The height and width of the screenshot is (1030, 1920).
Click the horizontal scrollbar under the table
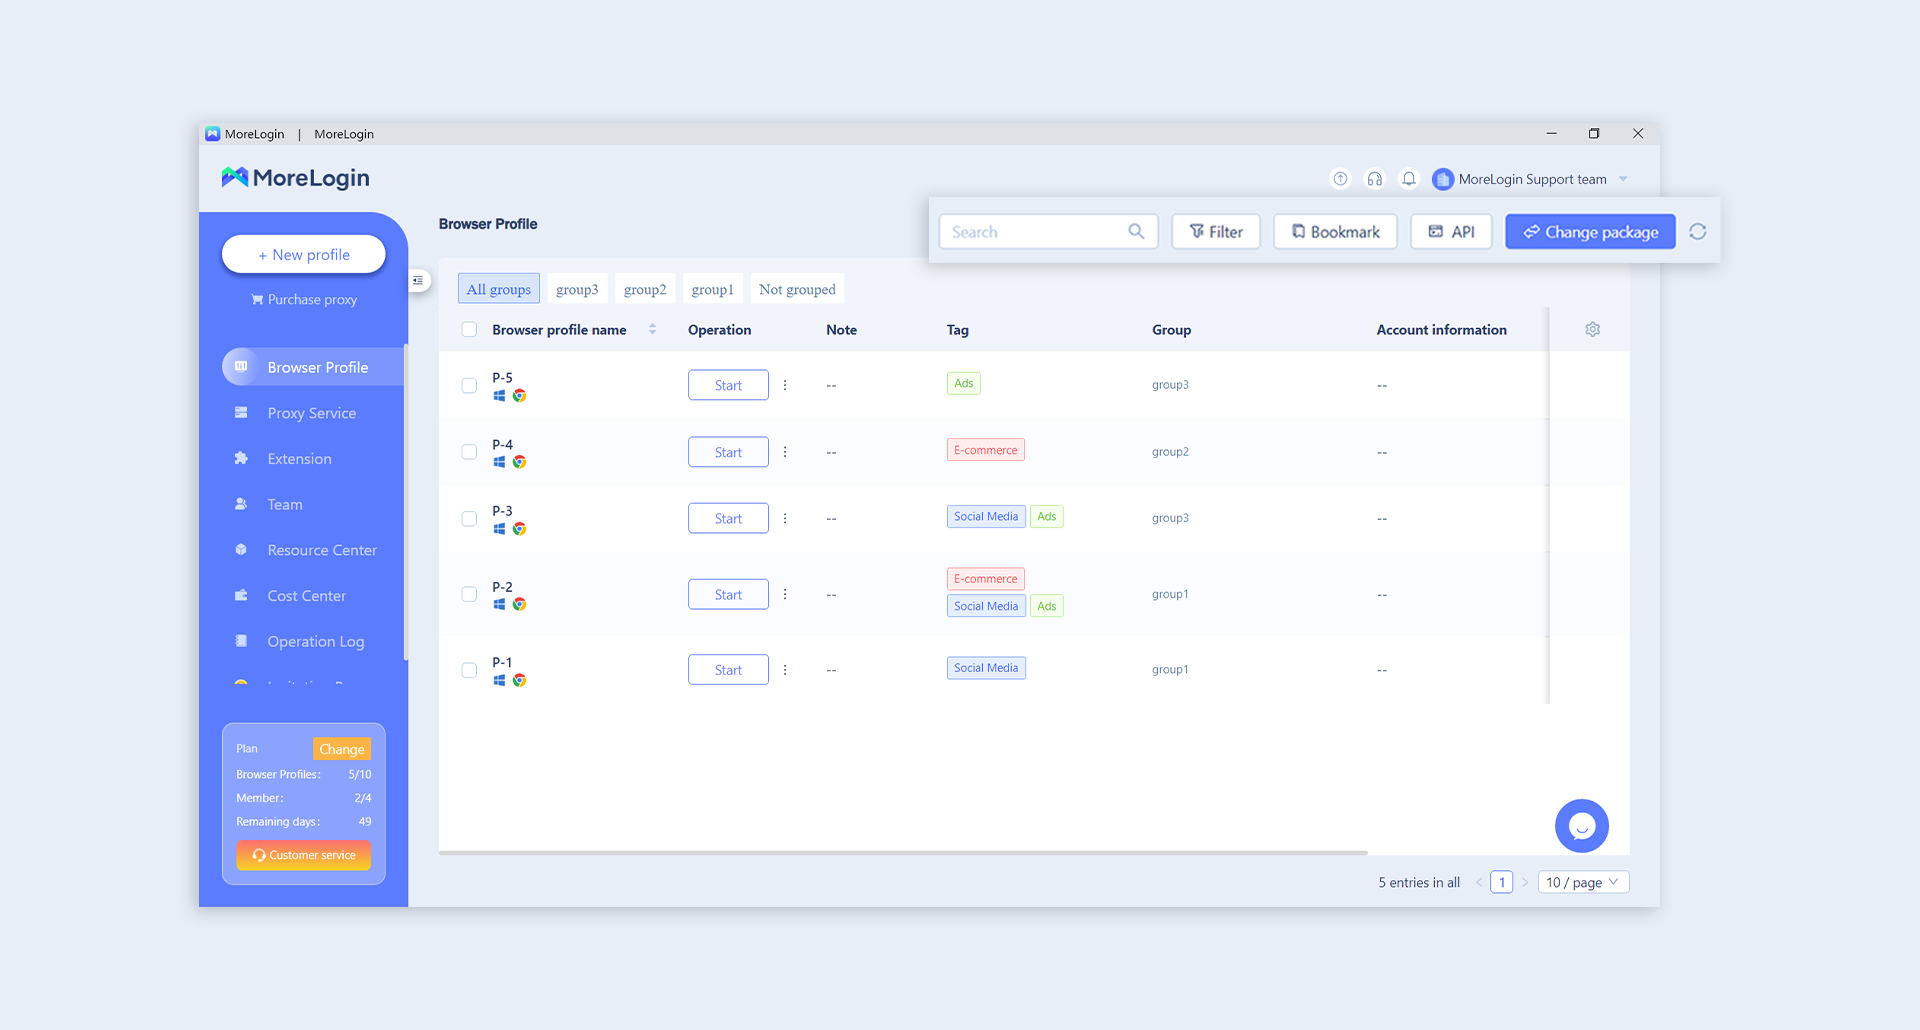tap(903, 853)
